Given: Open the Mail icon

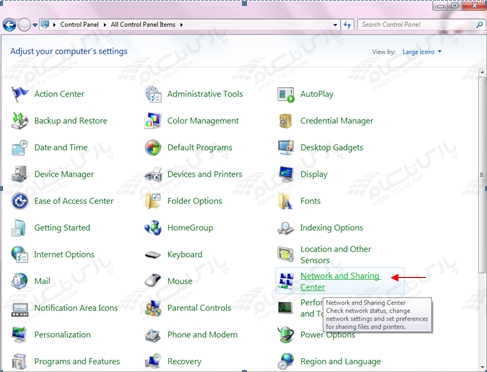Looking at the screenshot, I should (x=20, y=281).
